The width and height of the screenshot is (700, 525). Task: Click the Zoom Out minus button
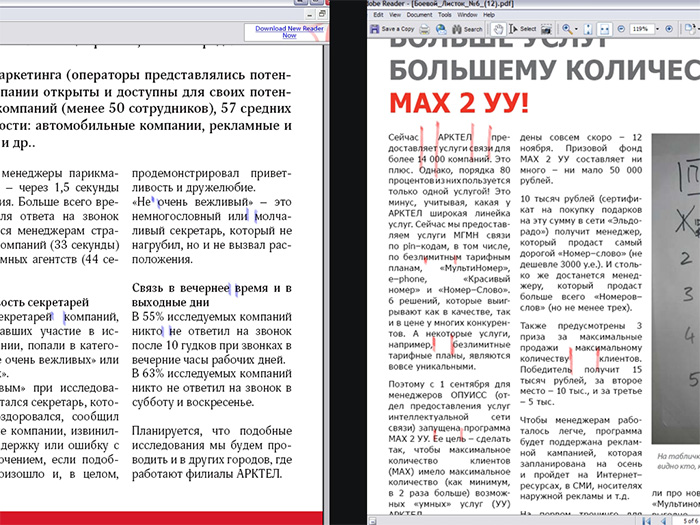[621, 29]
